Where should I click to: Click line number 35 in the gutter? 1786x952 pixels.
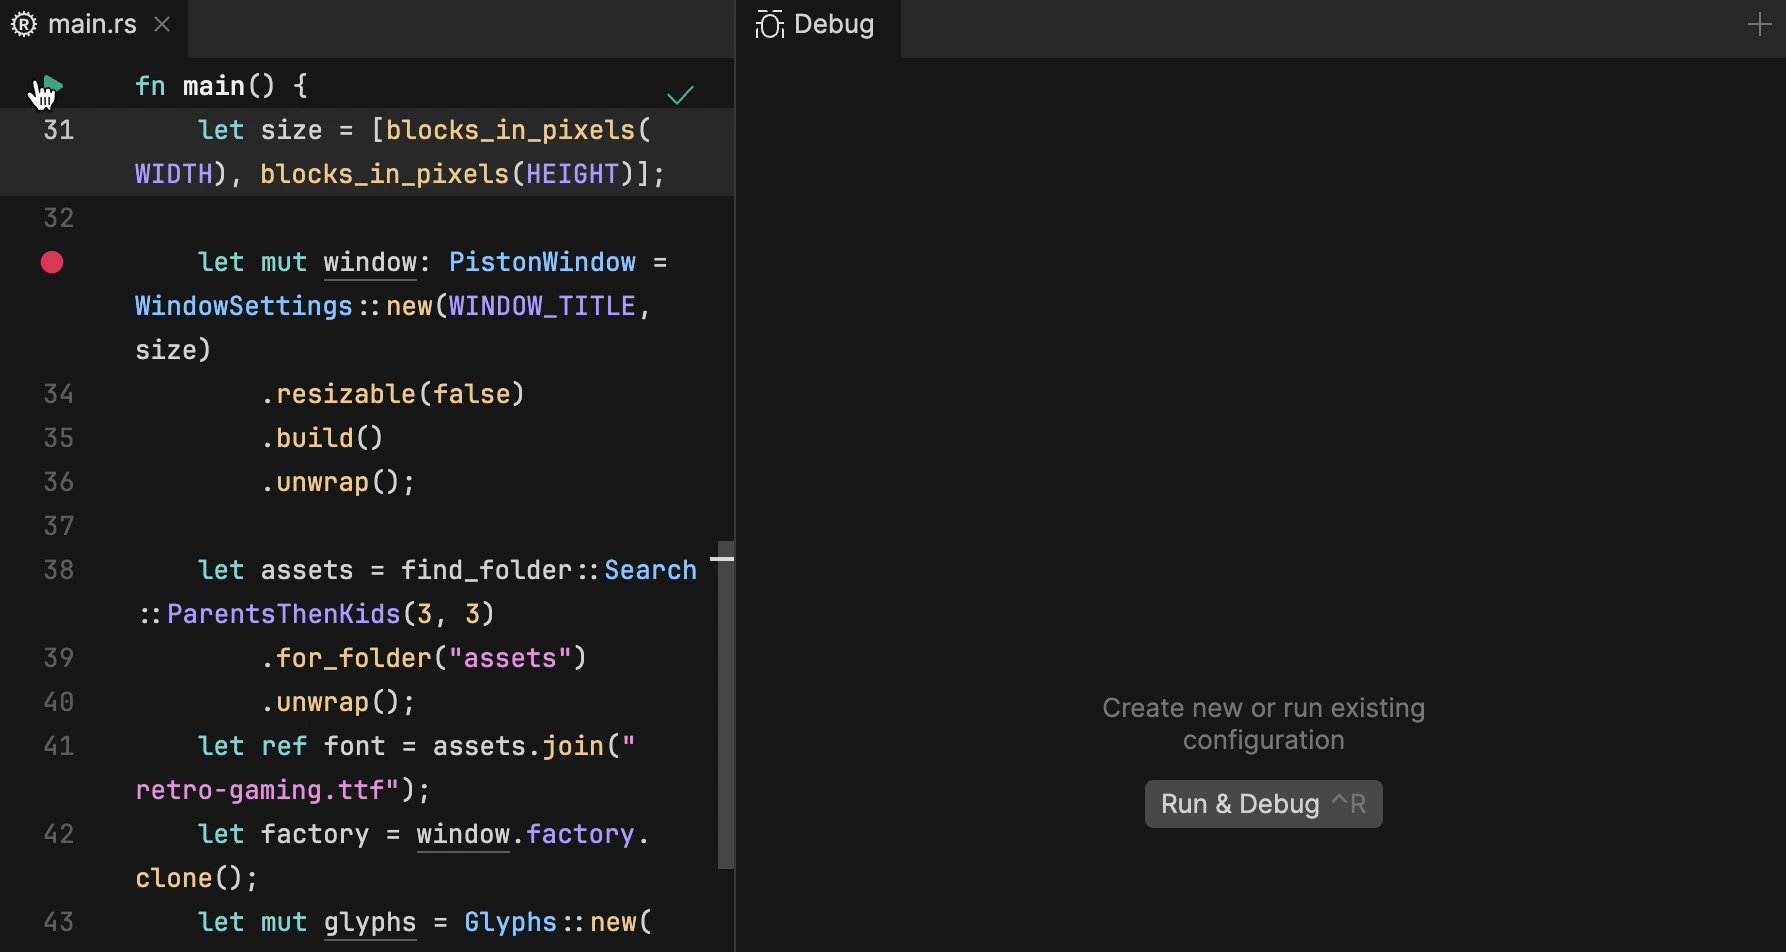58,437
